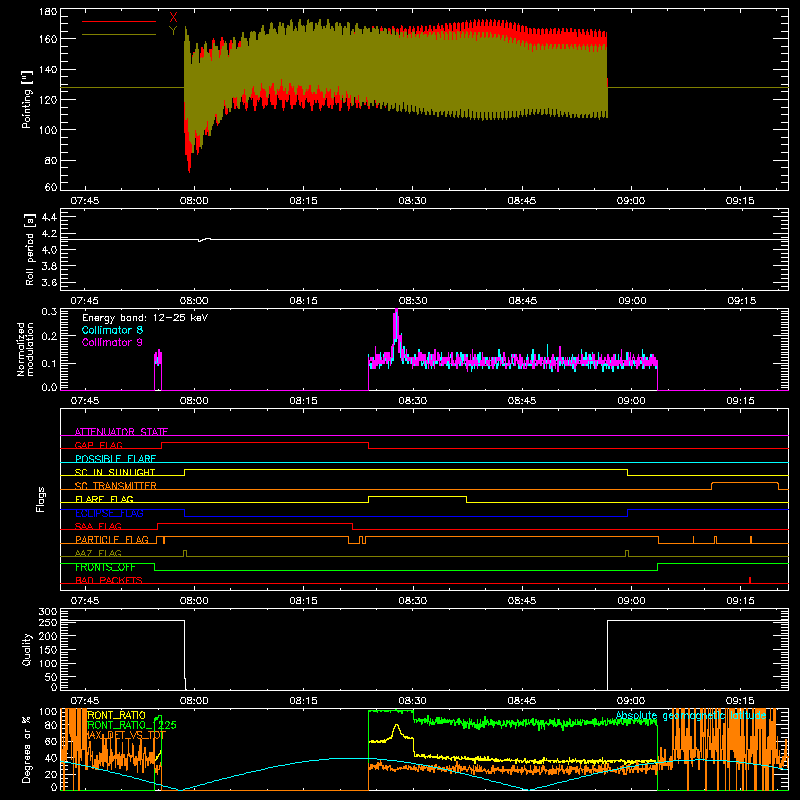Click the ECLIPSE_FLAG label
This screenshot has width=800, height=800.
pyautogui.click(x=109, y=513)
